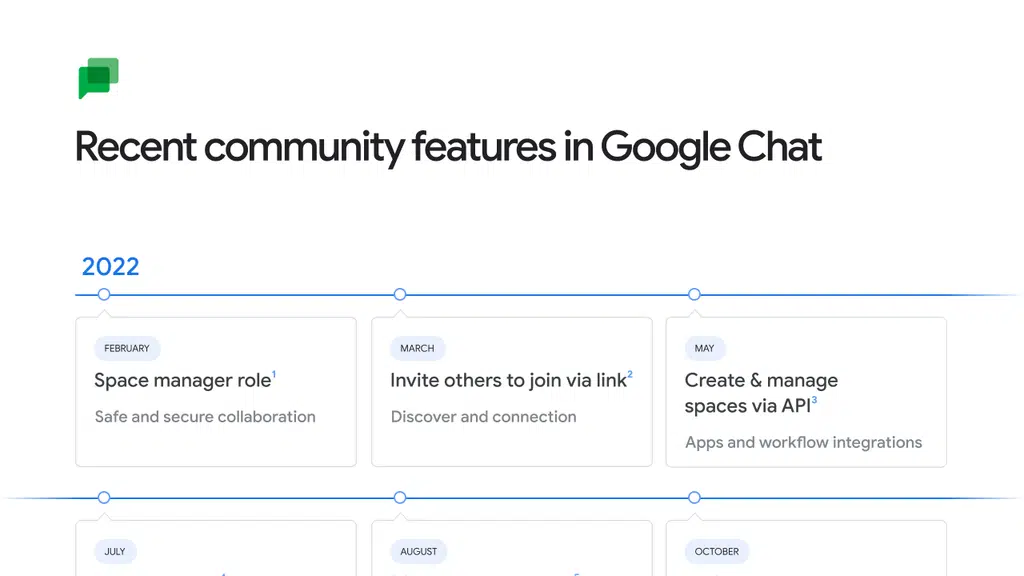
Task: Click the 2022 year label
Action: [x=110, y=266]
